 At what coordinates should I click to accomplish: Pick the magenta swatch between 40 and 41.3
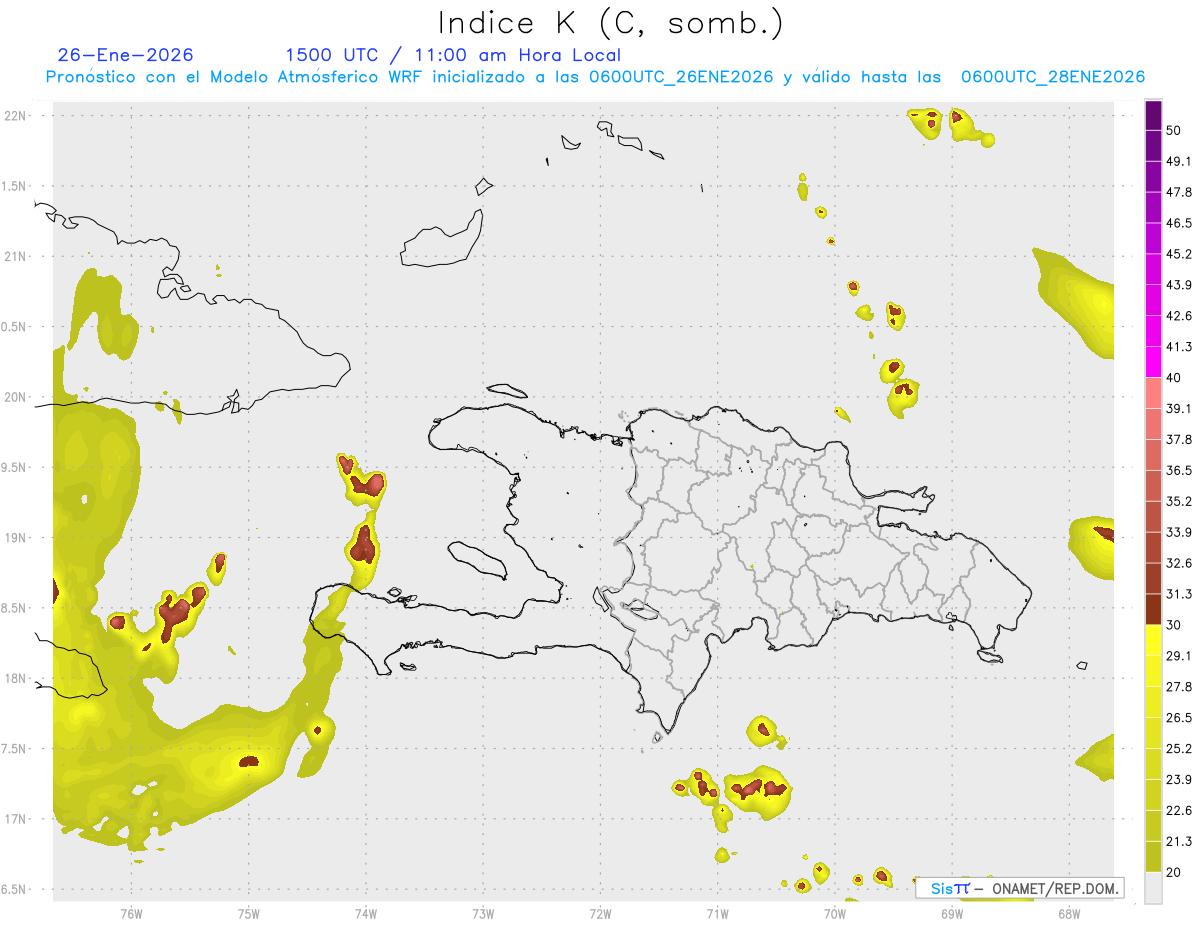(1154, 361)
